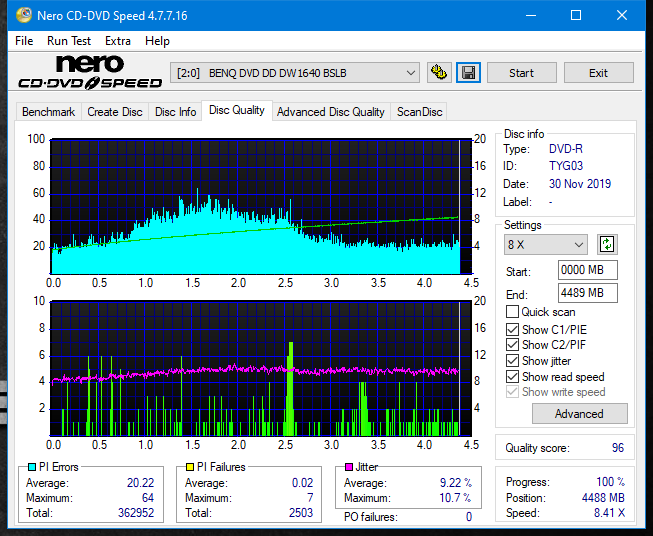653x536 pixels.
Task: Open the Extra menu
Action: click(x=118, y=41)
